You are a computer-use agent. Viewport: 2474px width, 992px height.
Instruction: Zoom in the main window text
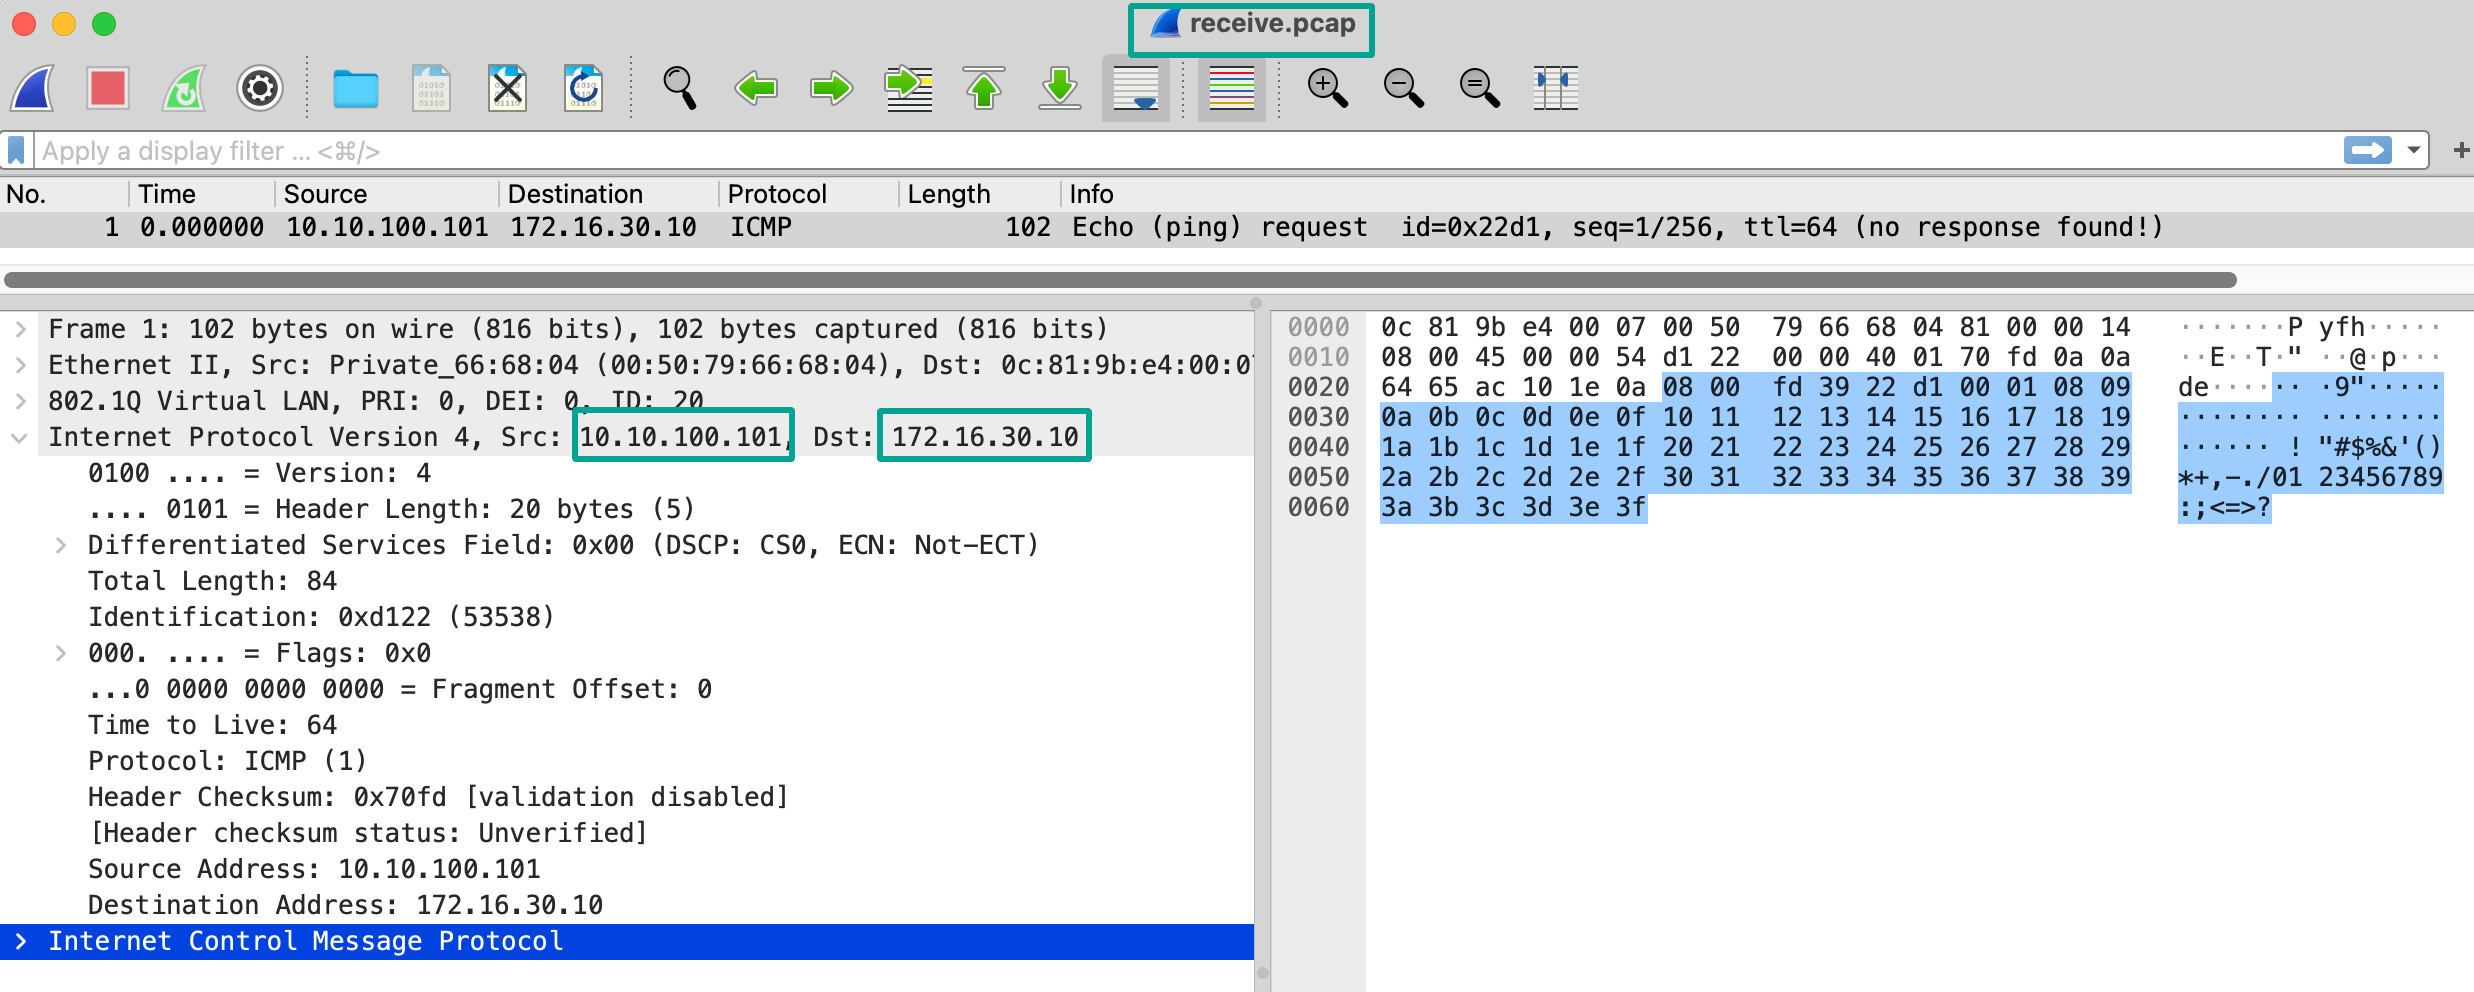1327,89
